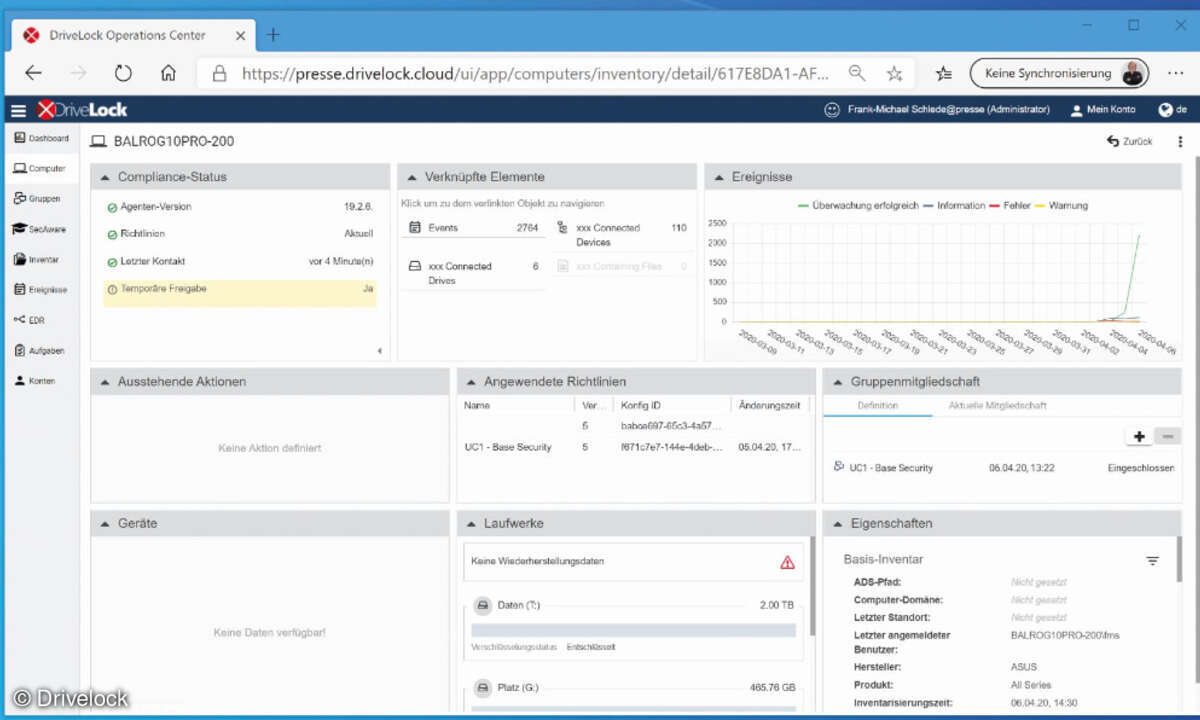Collapse the Verknüpfte Elemente panel
Image resolution: width=1200 pixels, height=720 pixels.
[x=411, y=177]
